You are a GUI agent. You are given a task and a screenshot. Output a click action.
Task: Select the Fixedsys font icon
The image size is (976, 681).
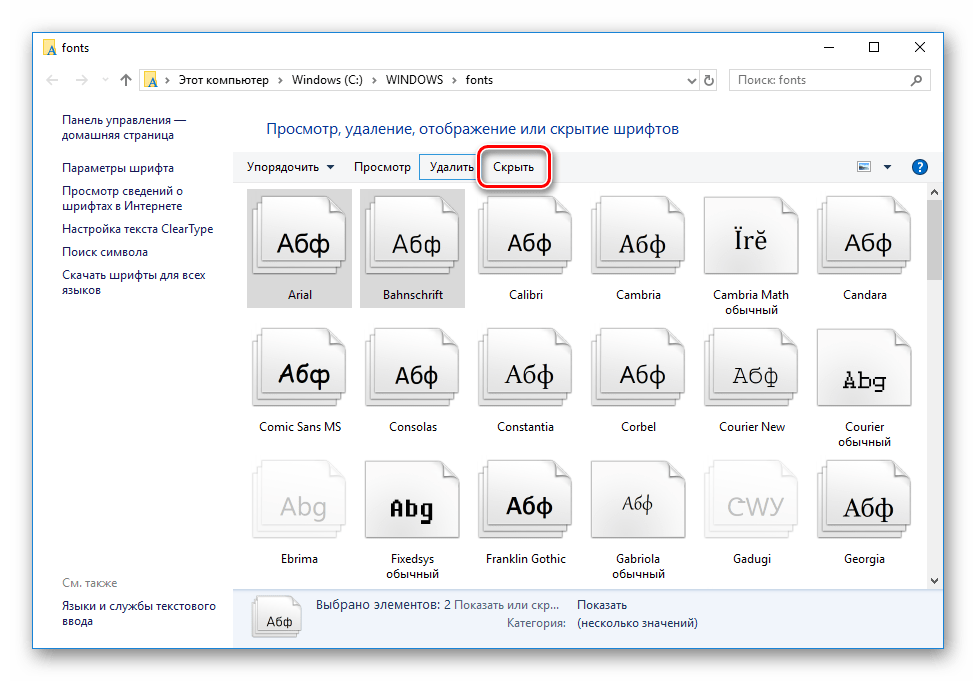click(x=412, y=508)
